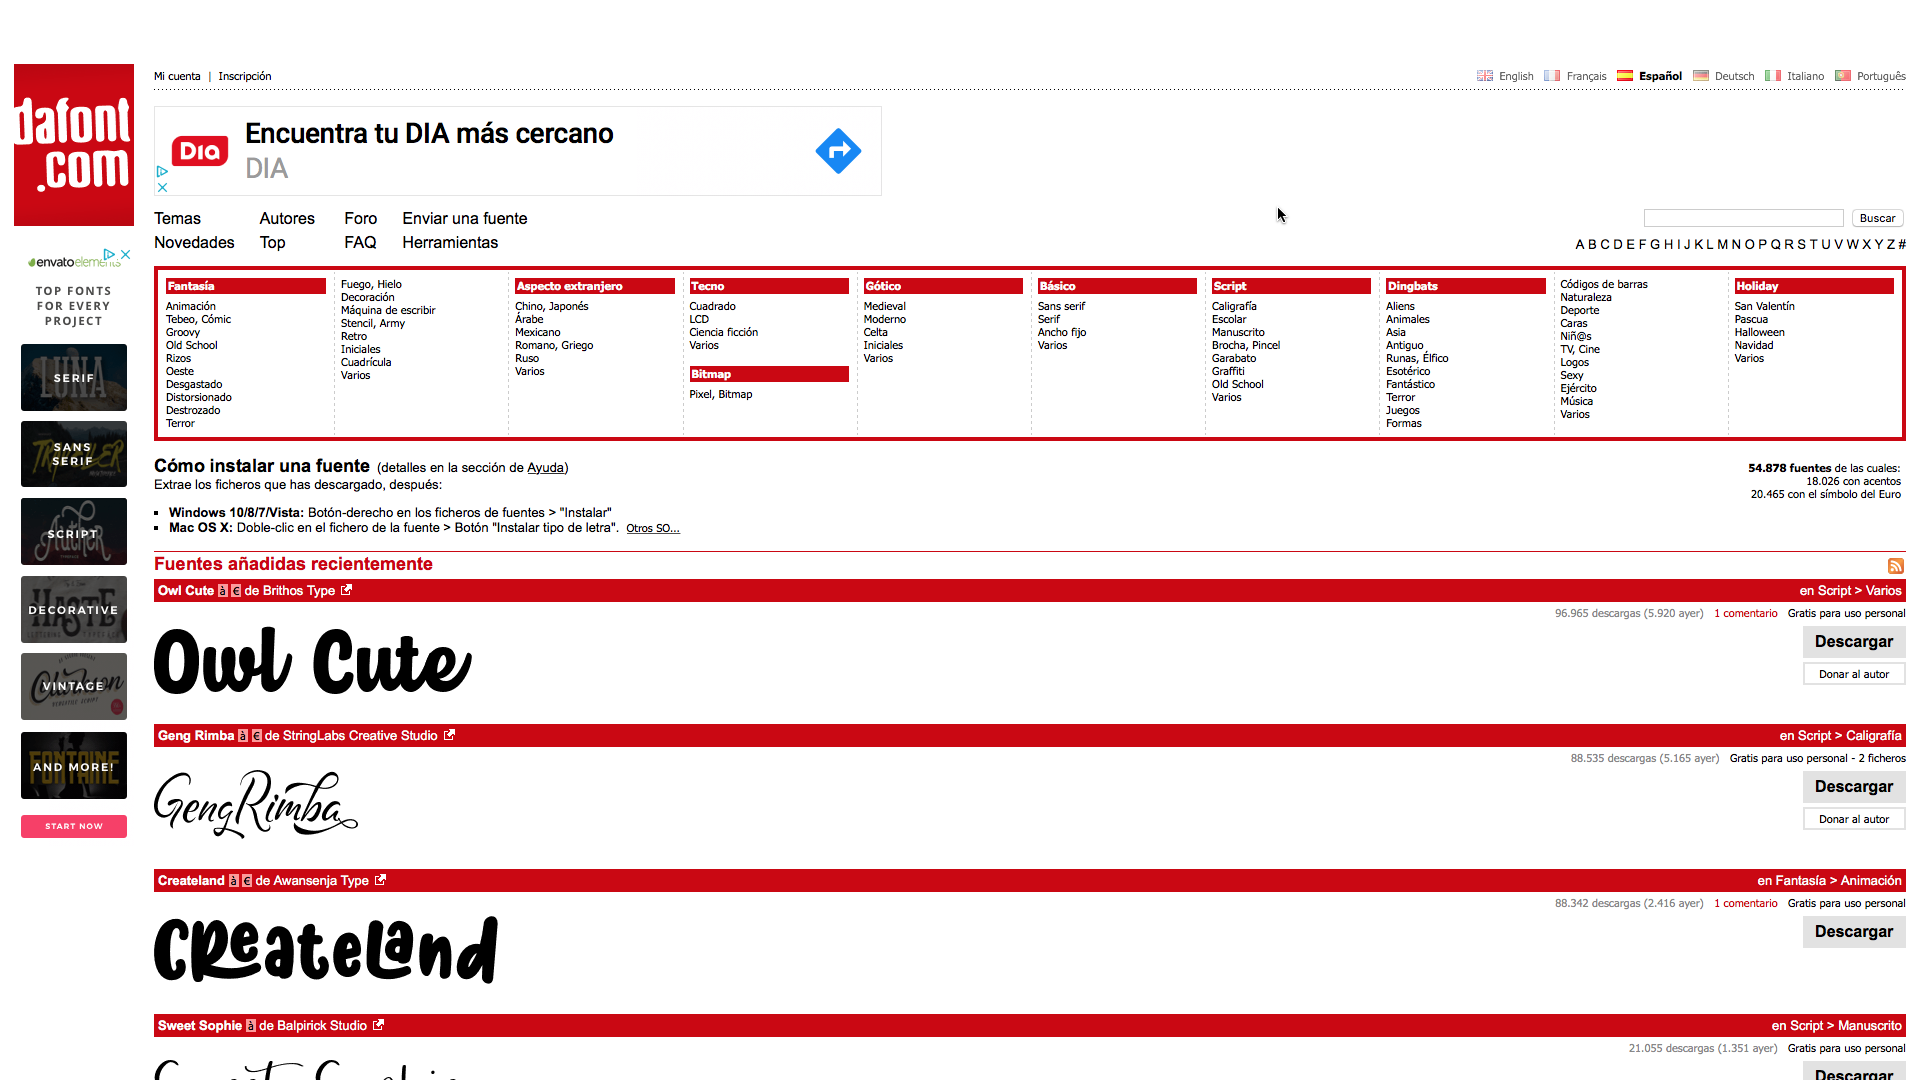The image size is (1920, 1080).
Task: Open StringLabs Creative Studio external link icon
Action: (449, 735)
